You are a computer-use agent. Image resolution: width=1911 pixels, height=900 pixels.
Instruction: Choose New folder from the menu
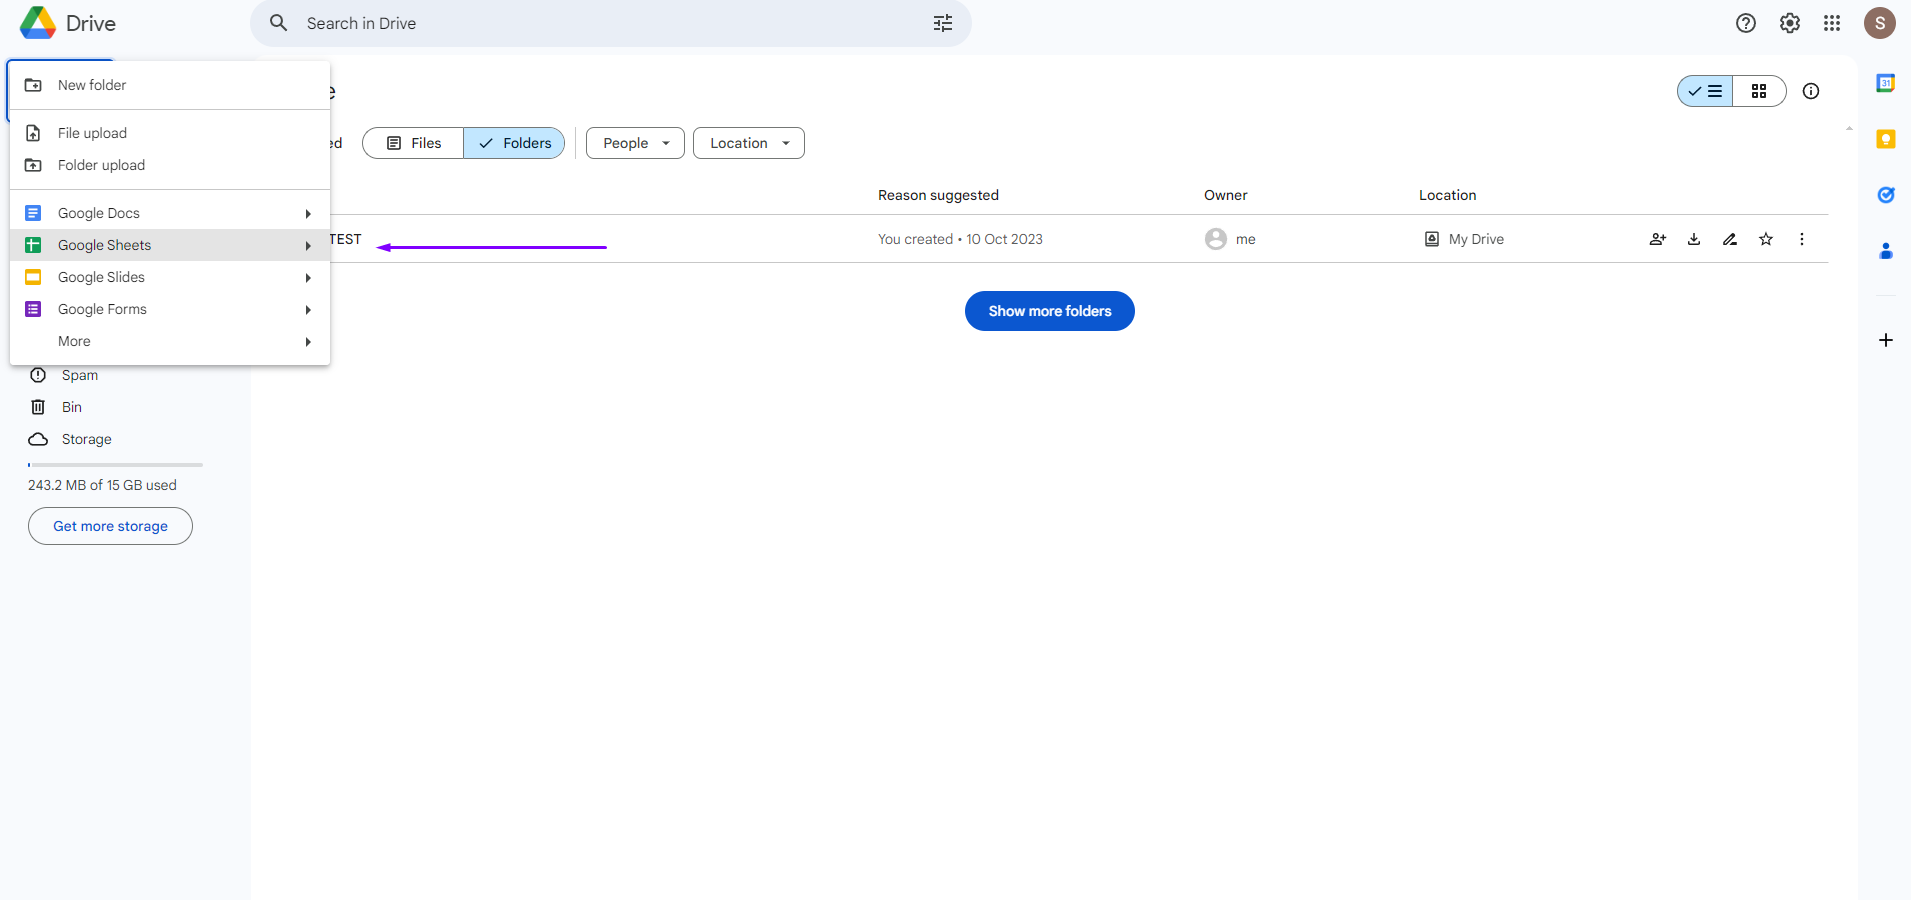point(170,85)
